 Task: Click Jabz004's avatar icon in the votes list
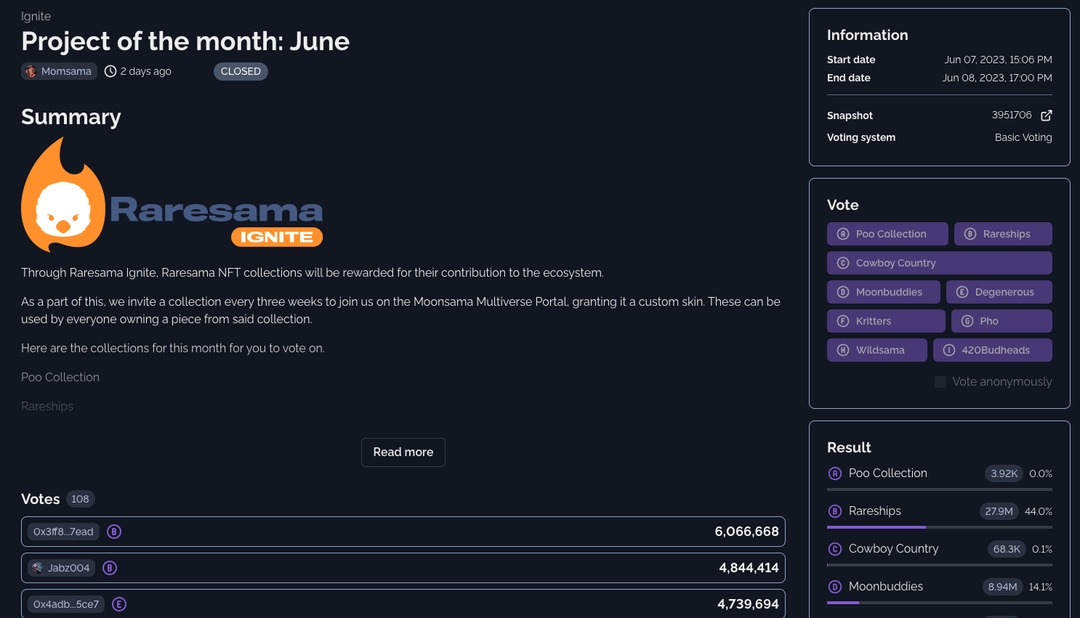coord(37,568)
